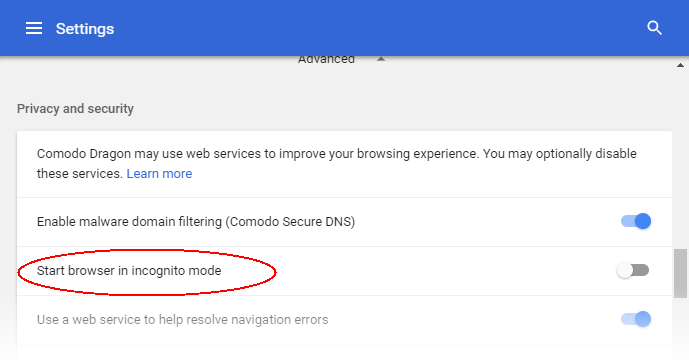
Task: Click the Use a web service label
Action: point(182,320)
